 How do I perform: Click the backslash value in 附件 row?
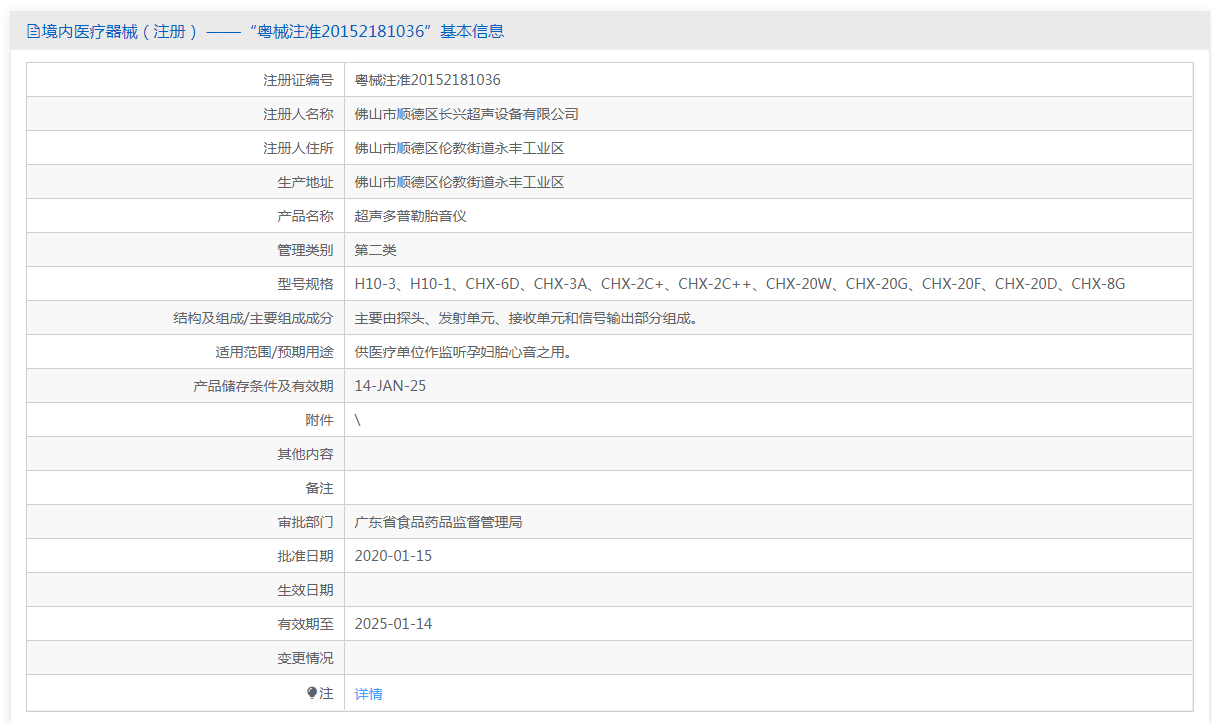coord(358,420)
